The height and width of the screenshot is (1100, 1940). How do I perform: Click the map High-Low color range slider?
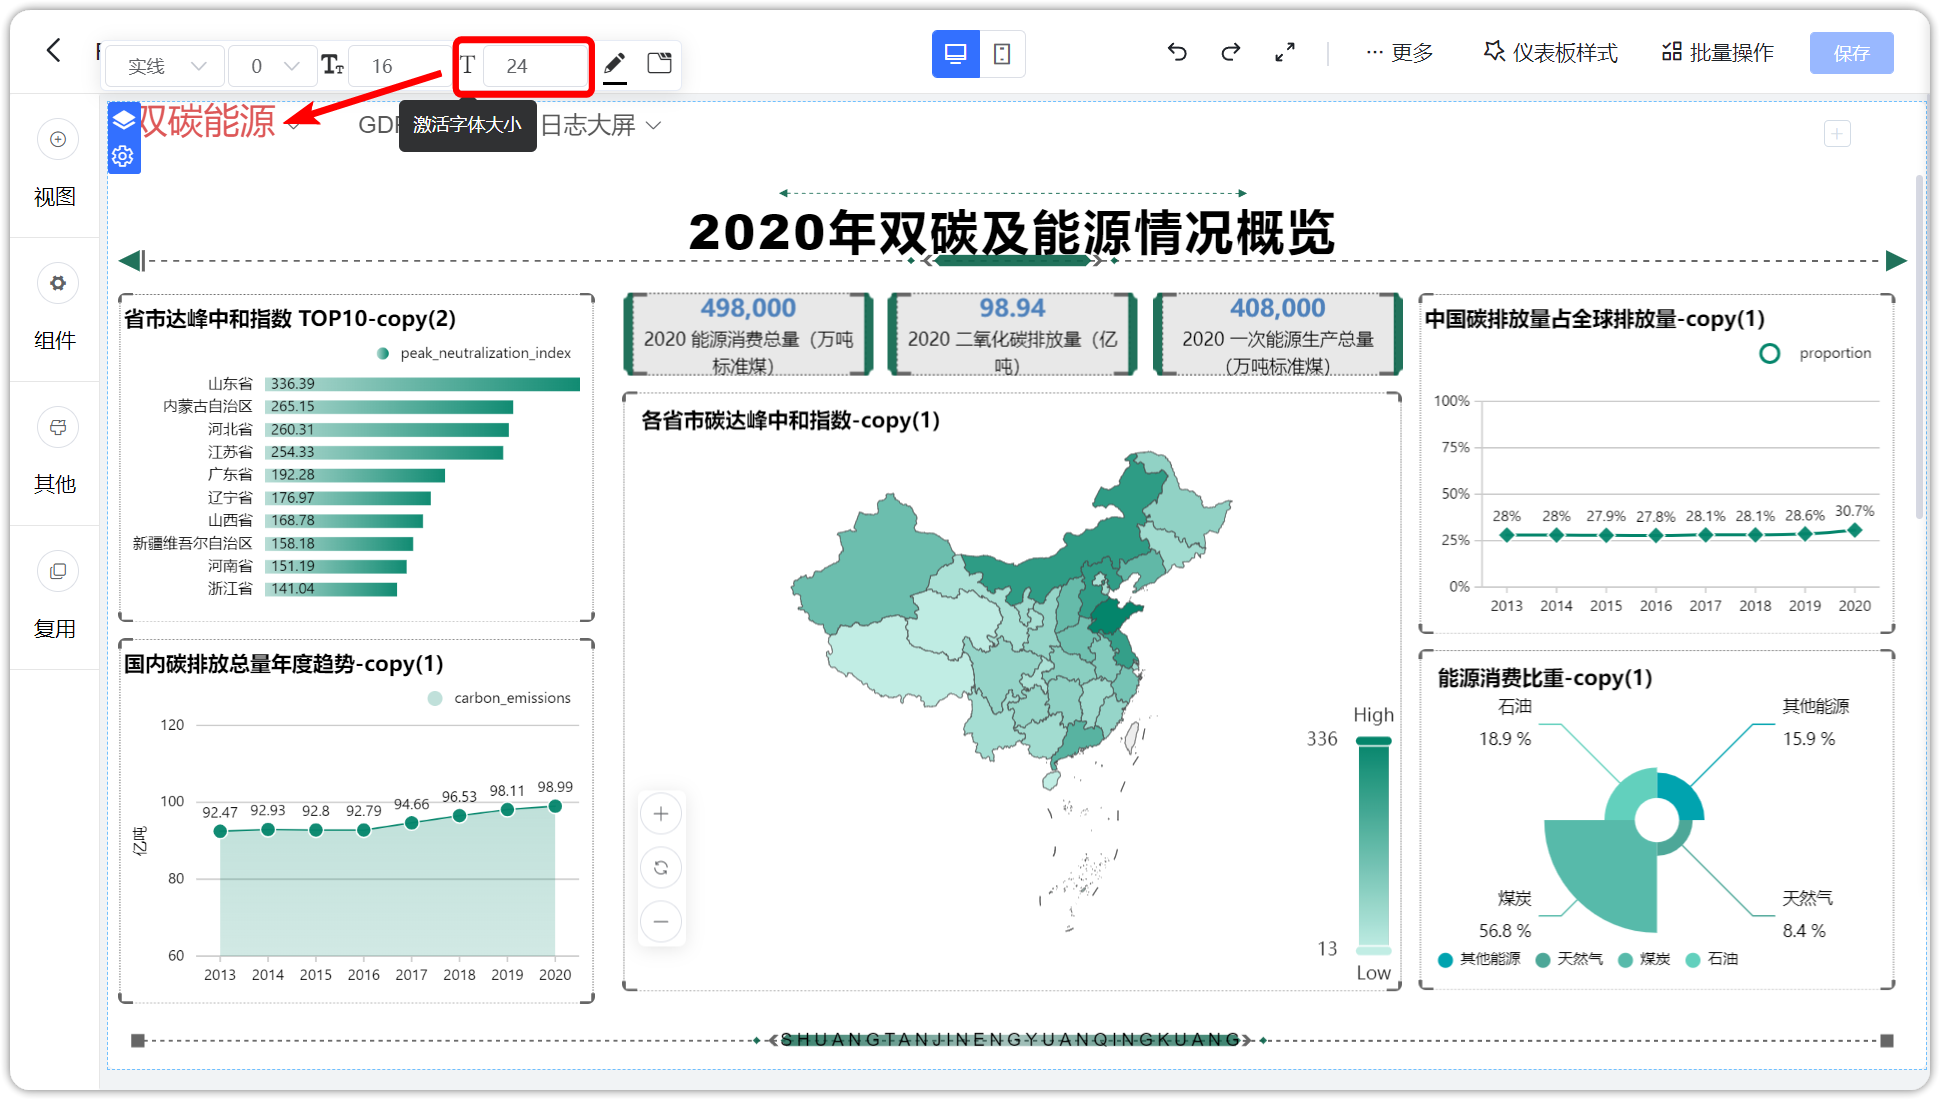click(1373, 845)
